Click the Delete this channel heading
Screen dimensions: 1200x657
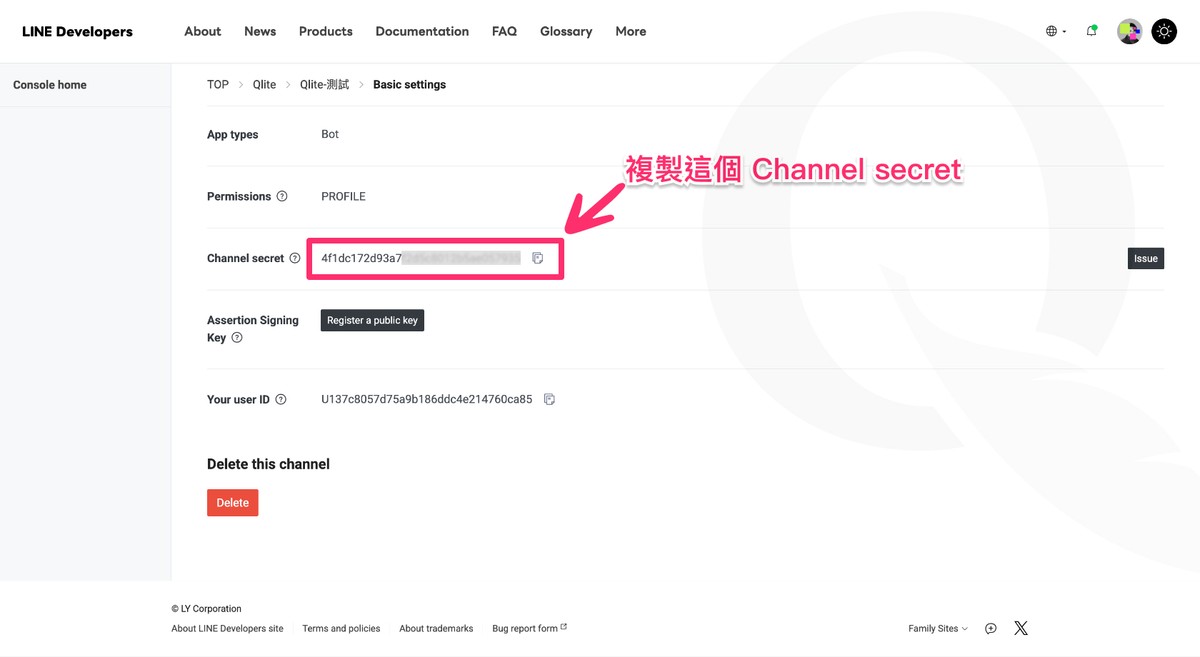pos(268,464)
